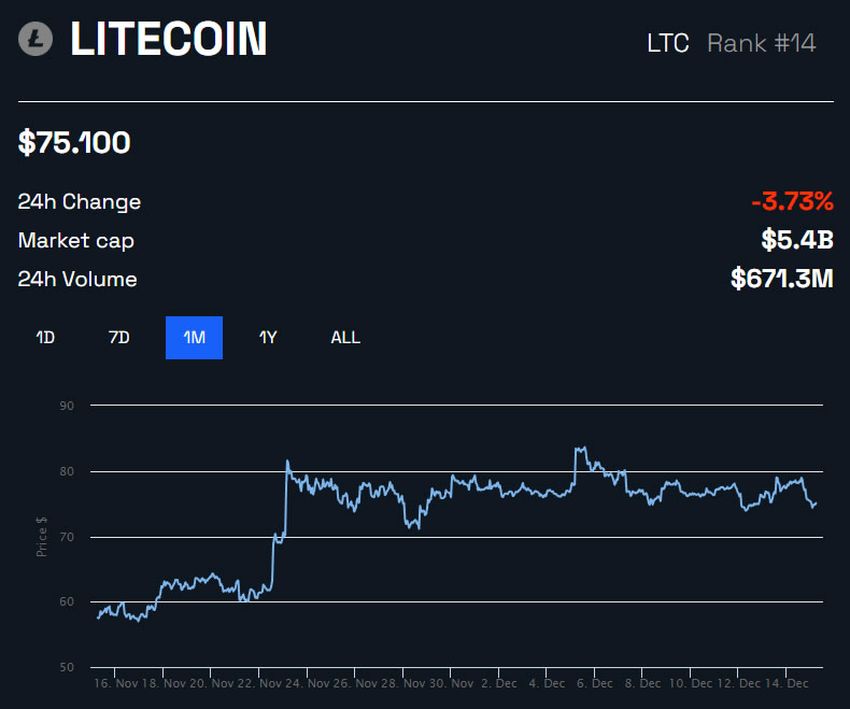Open the 1Y price chart
Viewport: 850px width, 709px height.
[268, 337]
